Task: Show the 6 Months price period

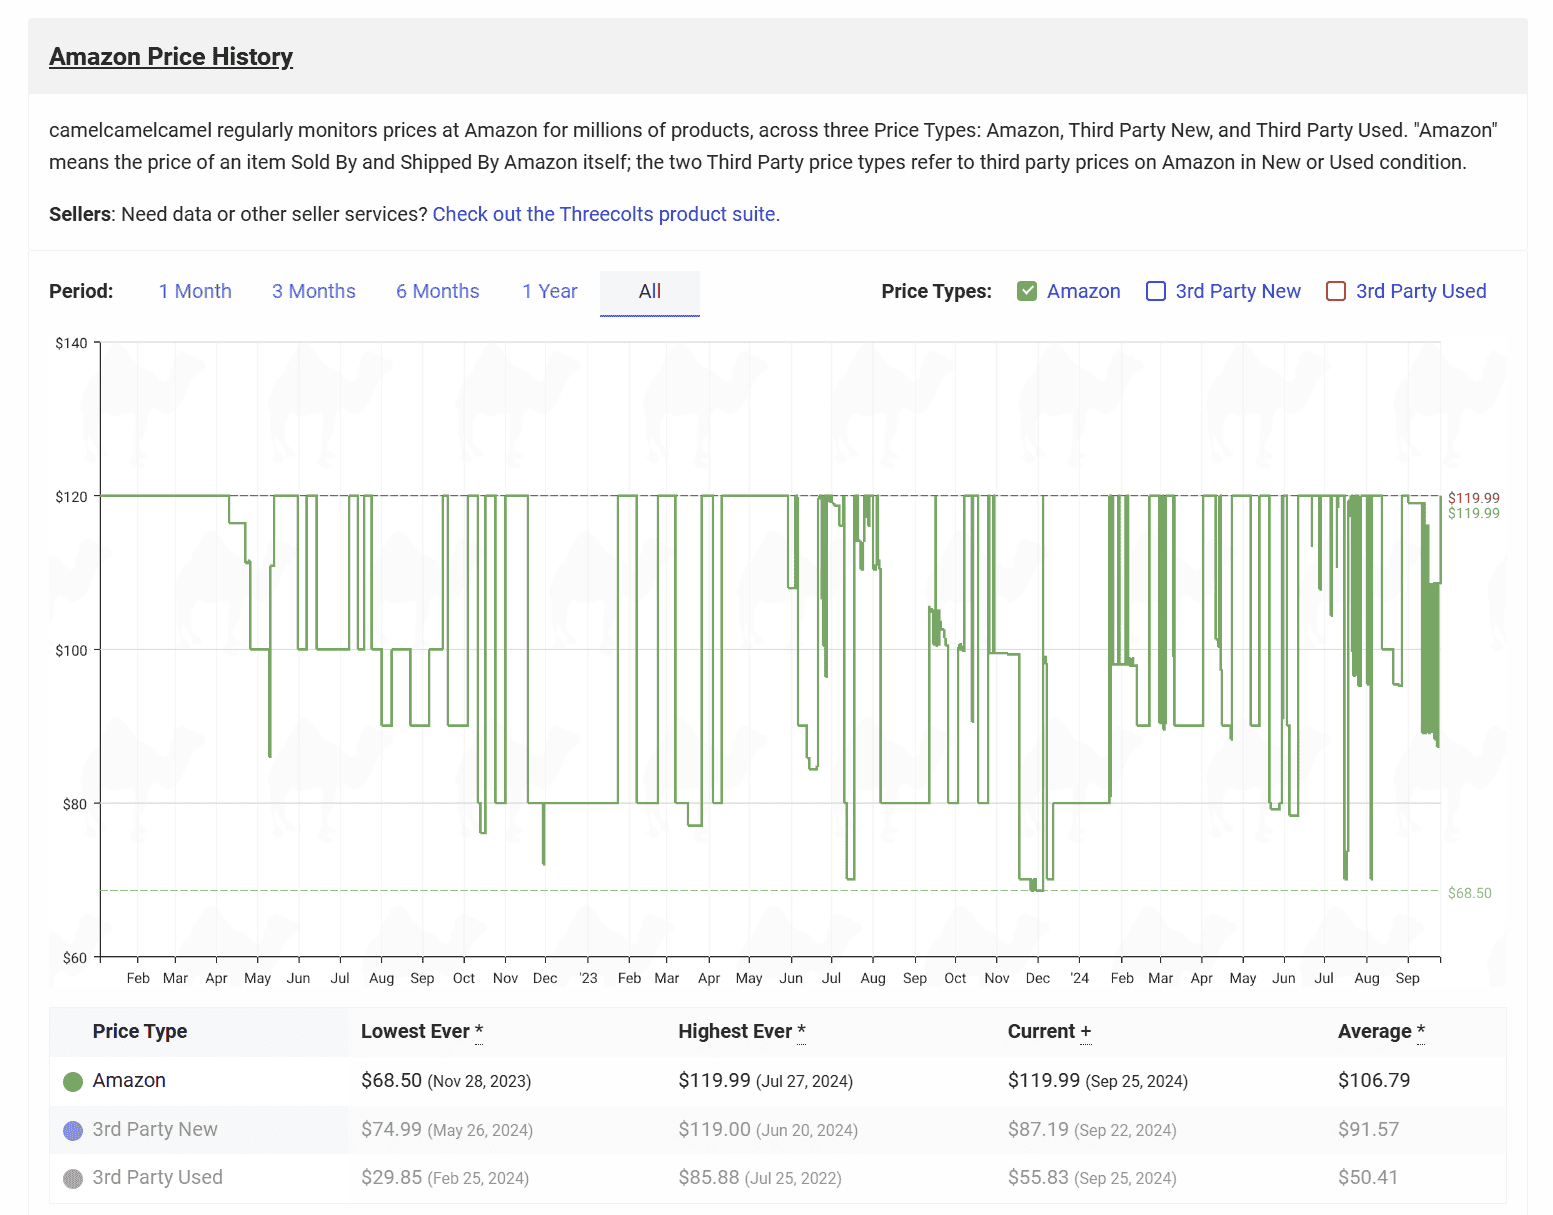Action: pos(437,291)
